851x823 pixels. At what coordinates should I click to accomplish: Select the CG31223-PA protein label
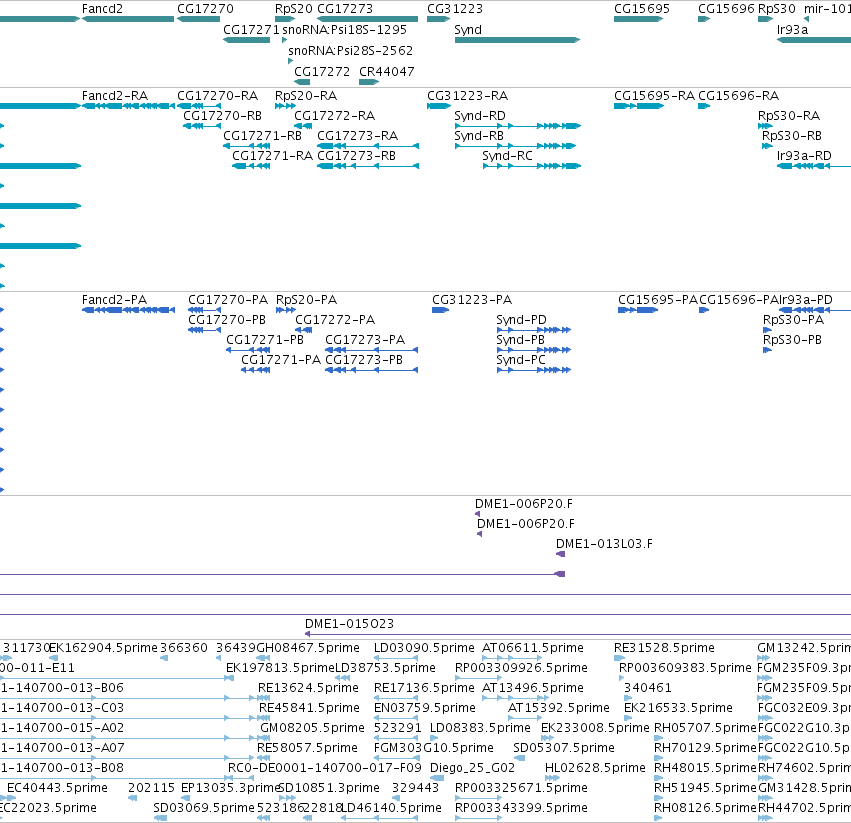click(x=472, y=300)
